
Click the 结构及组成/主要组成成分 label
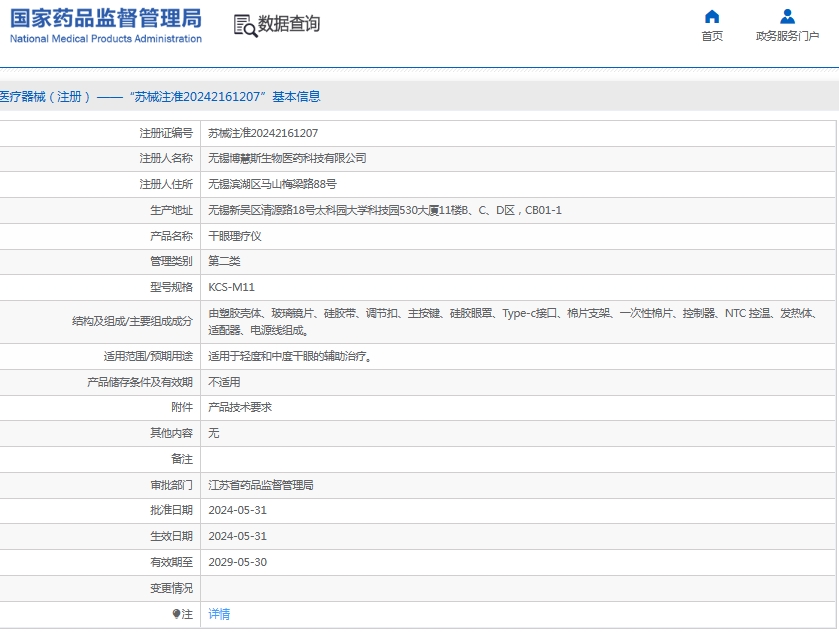click(x=132, y=321)
